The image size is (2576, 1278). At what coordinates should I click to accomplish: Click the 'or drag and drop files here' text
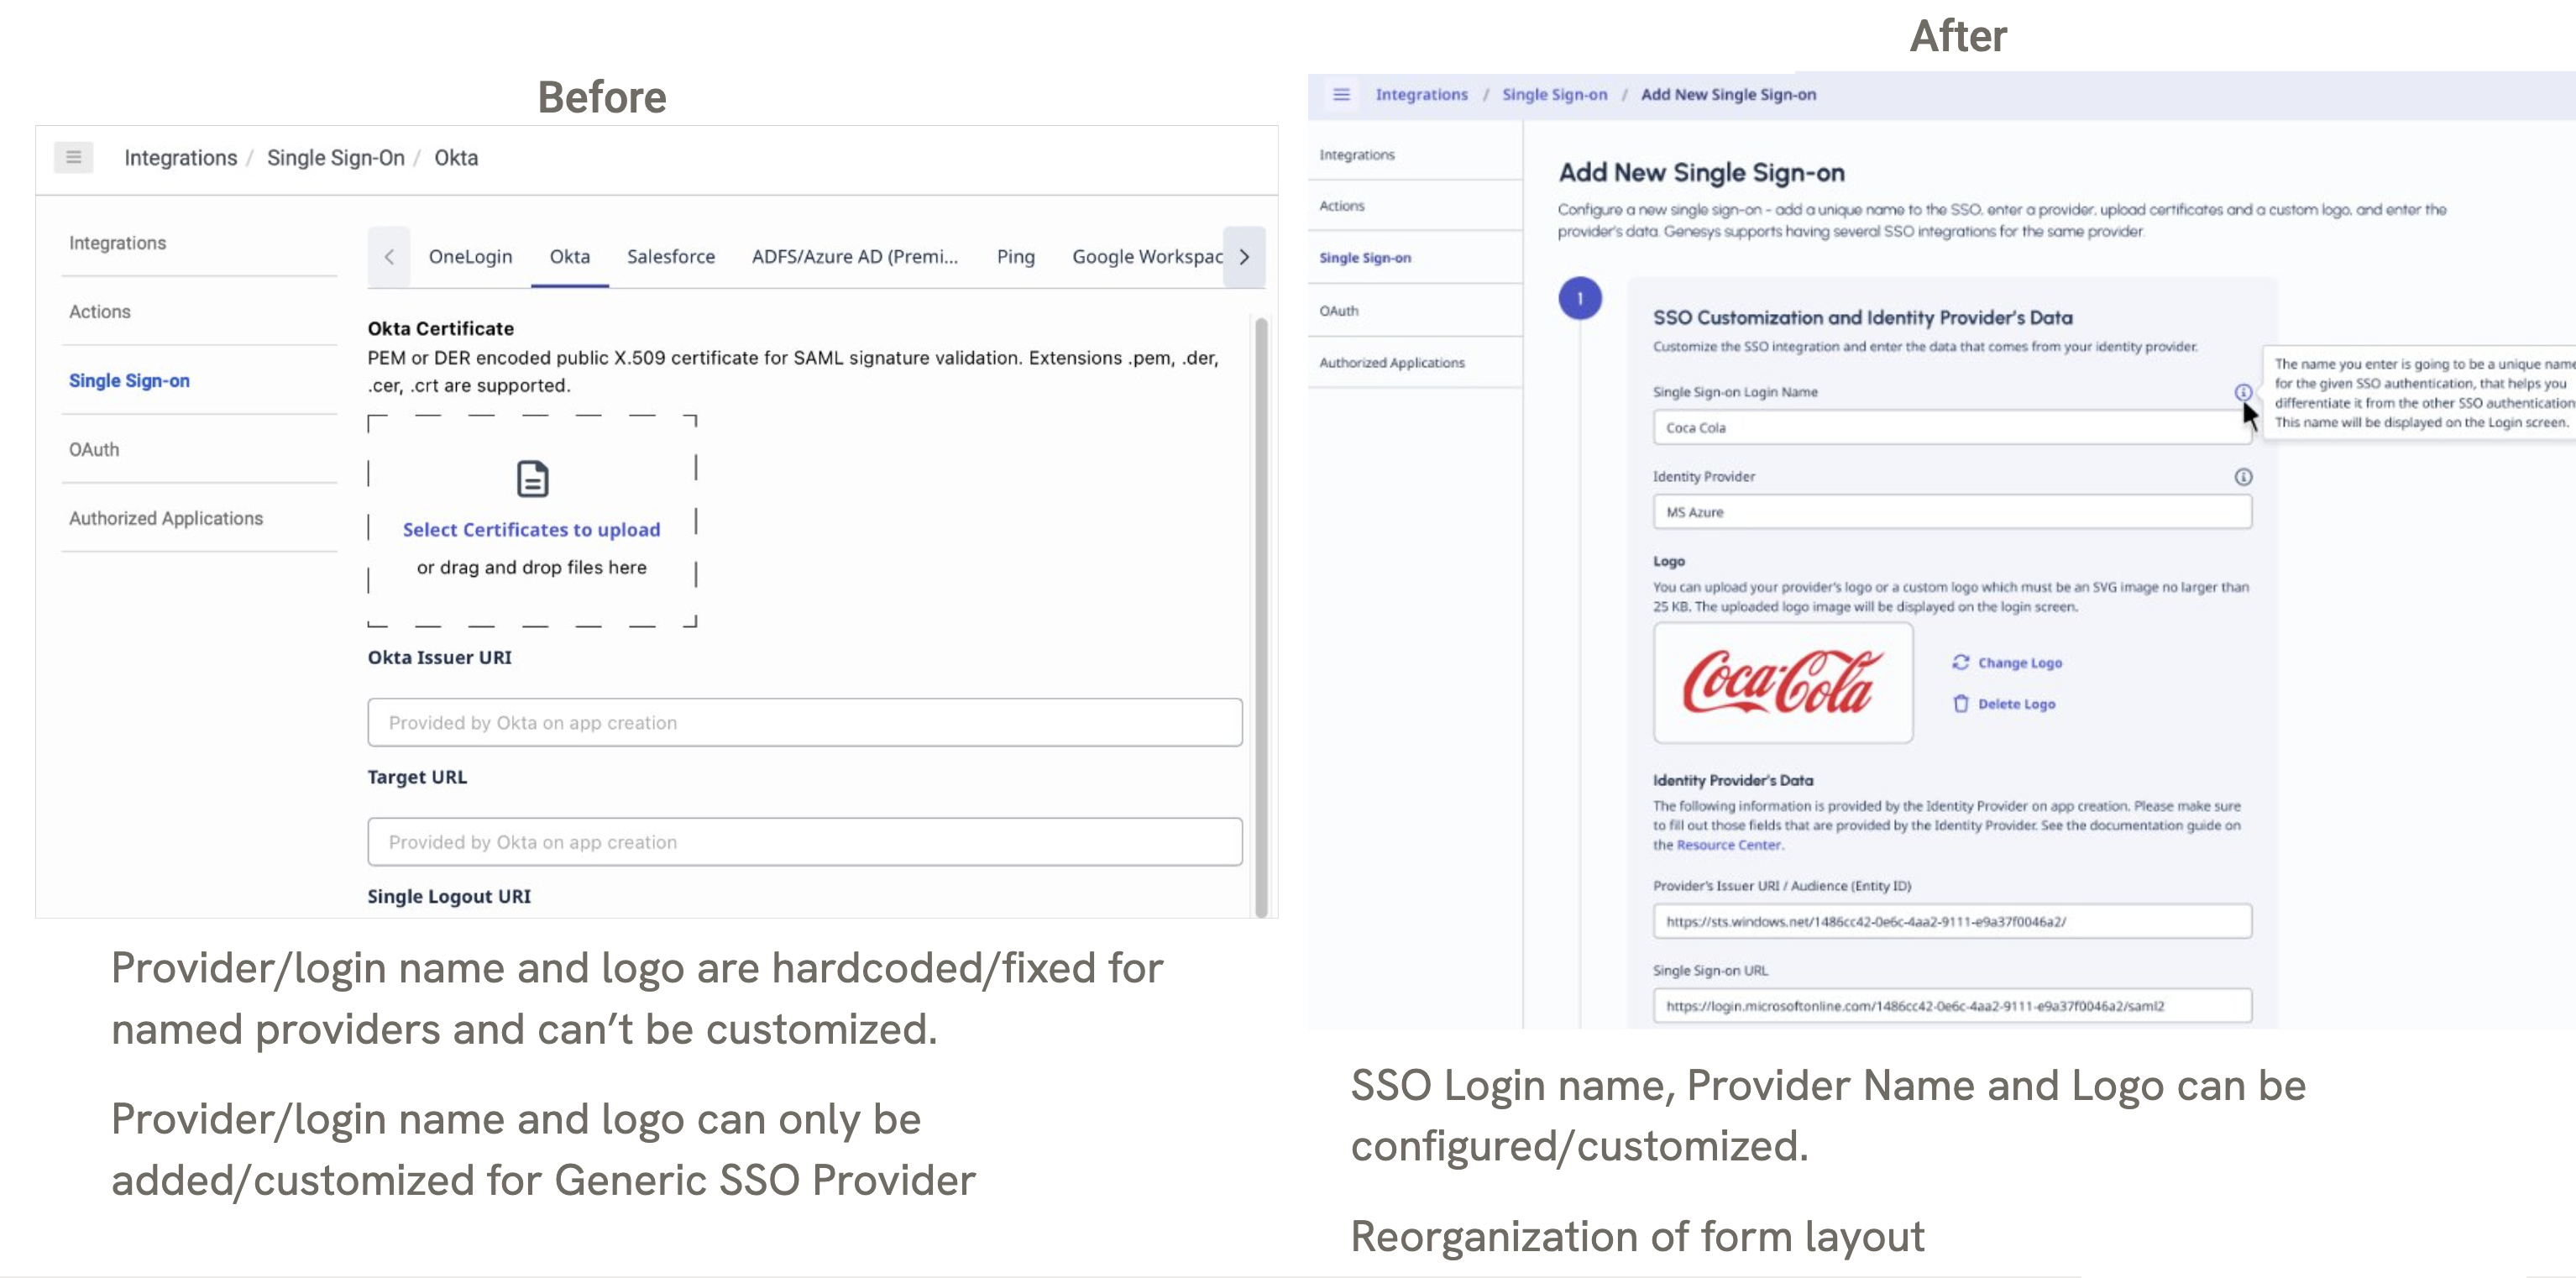pos(531,568)
